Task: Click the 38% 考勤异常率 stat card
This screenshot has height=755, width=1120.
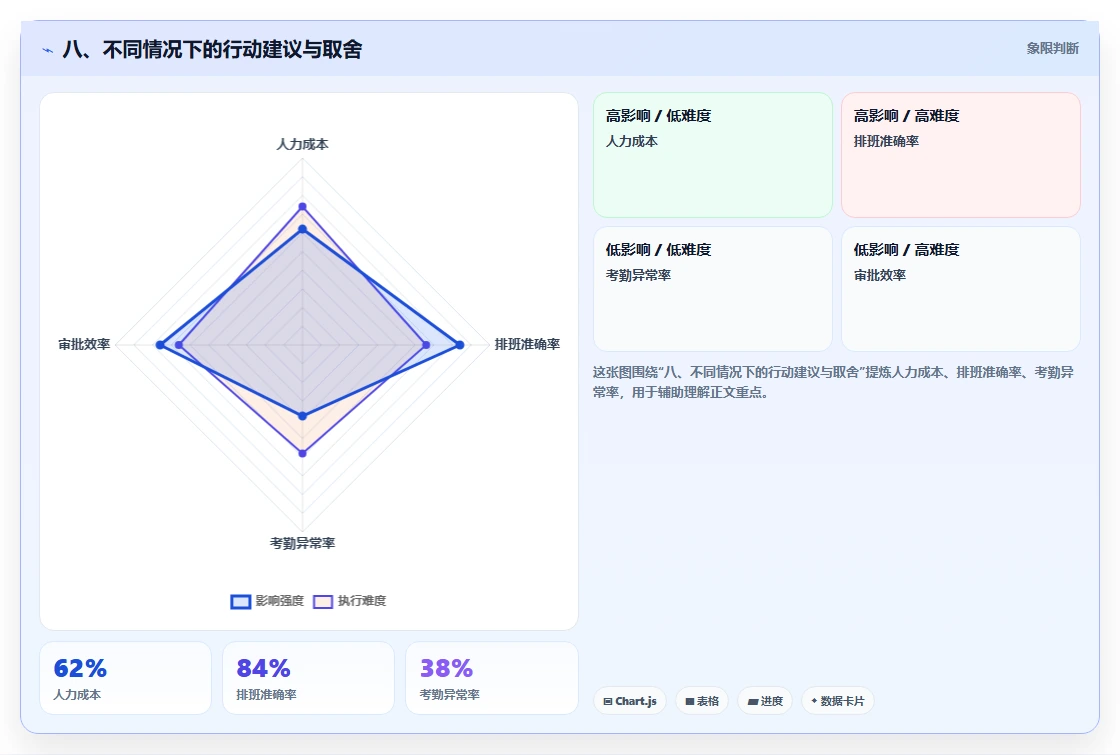Action: tap(491, 678)
